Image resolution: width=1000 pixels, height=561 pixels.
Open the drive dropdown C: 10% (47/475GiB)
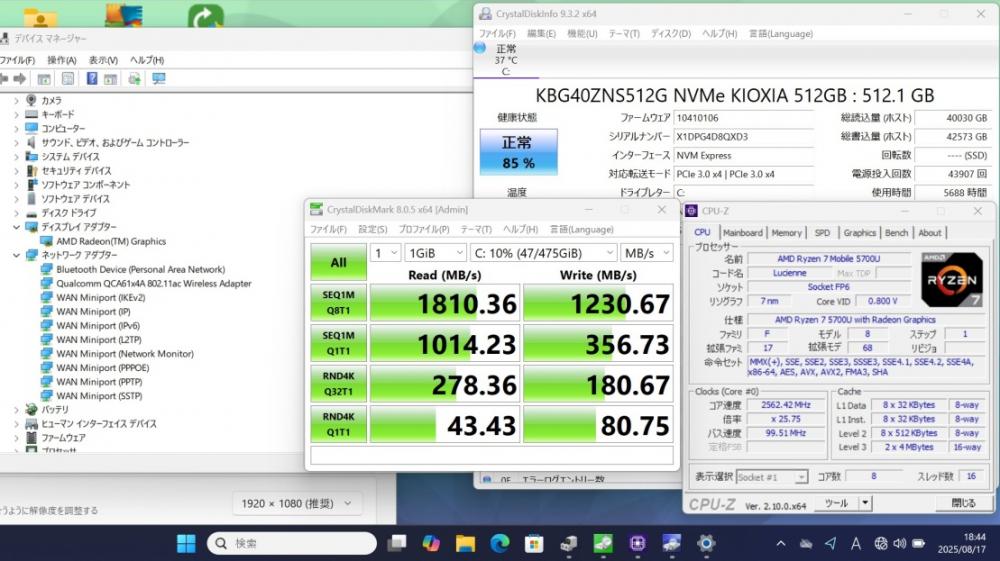543,253
